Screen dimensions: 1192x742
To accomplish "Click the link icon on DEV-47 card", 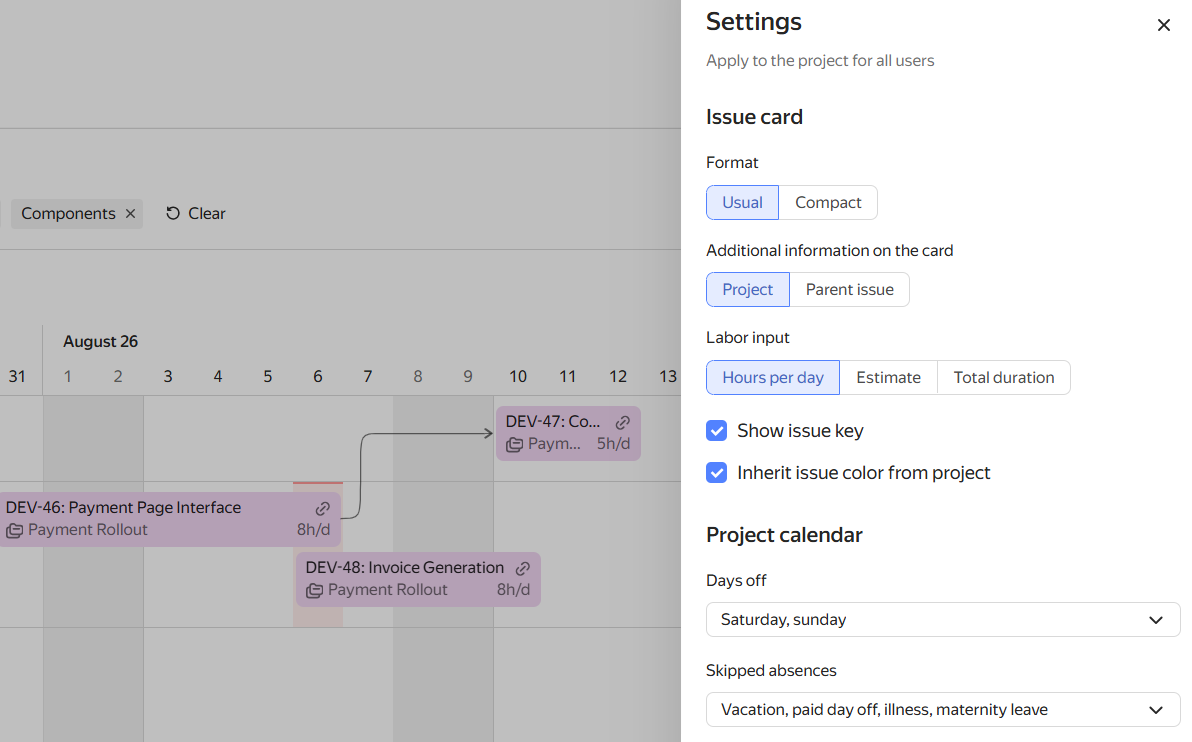I will (623, 422).
